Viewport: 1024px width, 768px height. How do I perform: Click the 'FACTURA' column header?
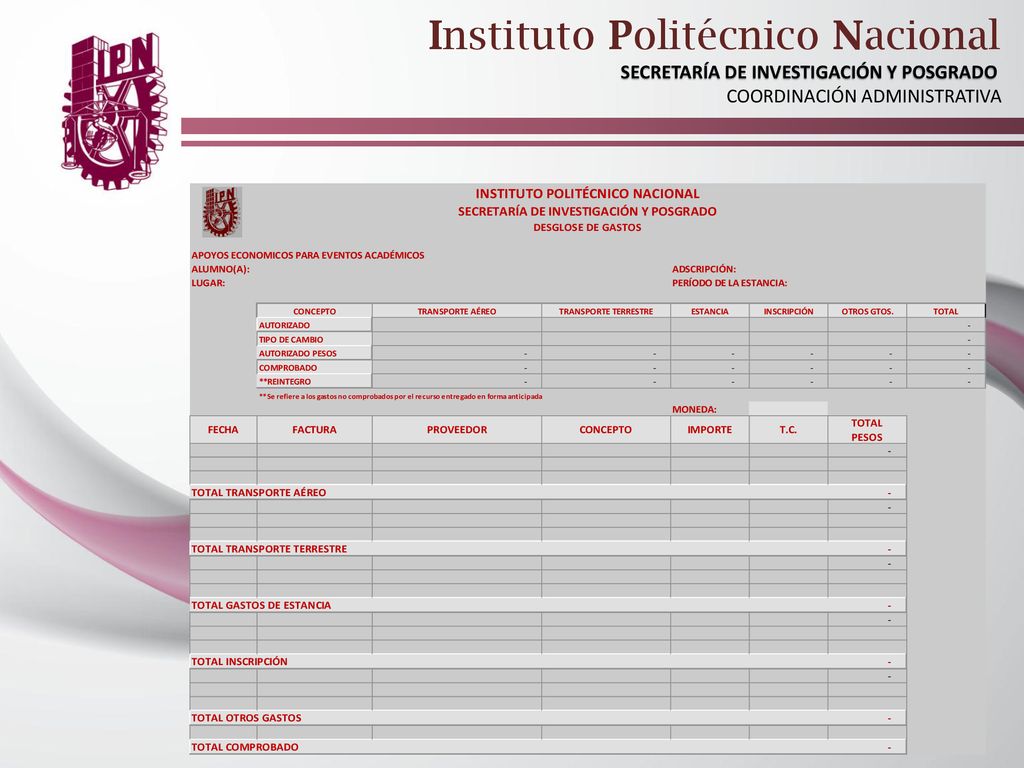314,430
